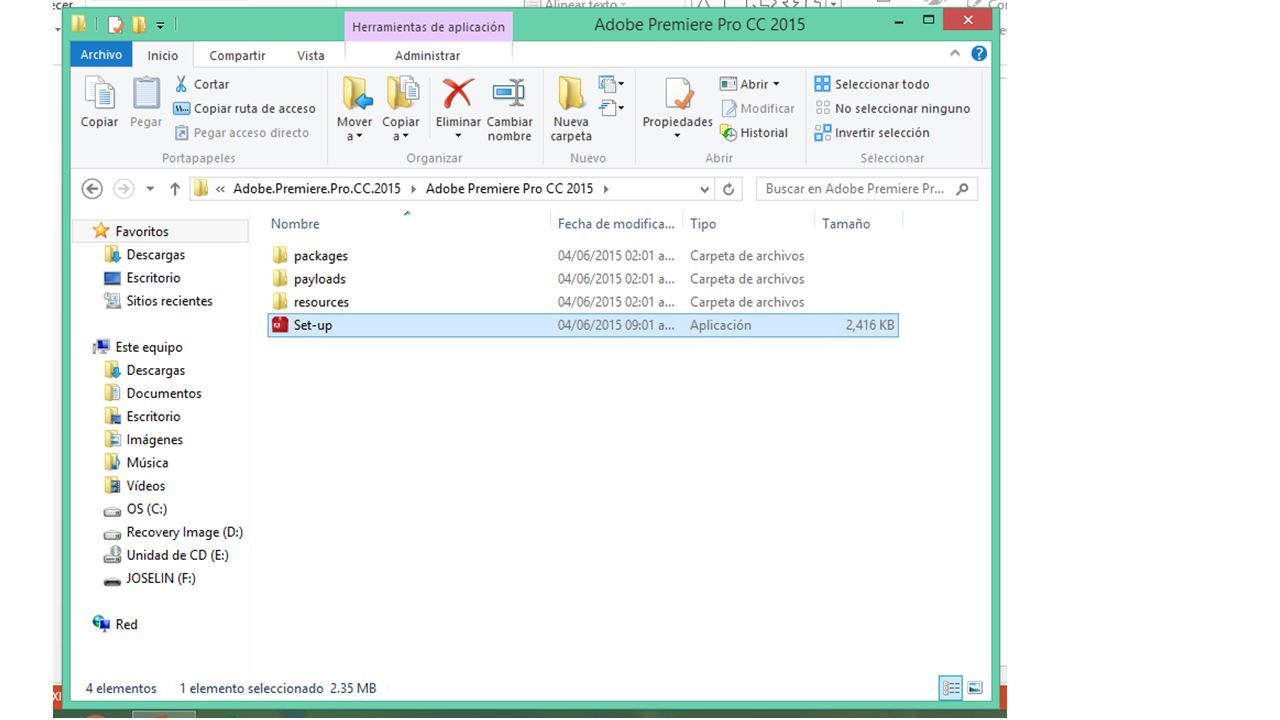Click Pegar acceso directo
Image resolution: width=1280 pixels, height=720 pixels.
click(x=242, y=132)
